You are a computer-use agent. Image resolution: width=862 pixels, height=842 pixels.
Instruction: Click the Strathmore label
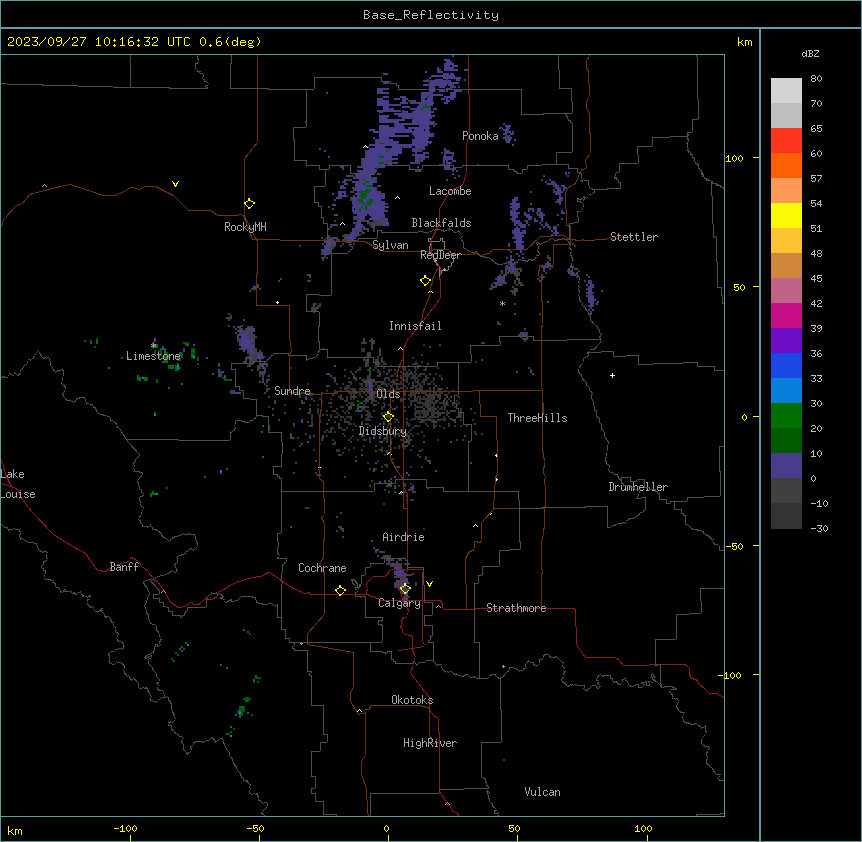pos(516,608)
